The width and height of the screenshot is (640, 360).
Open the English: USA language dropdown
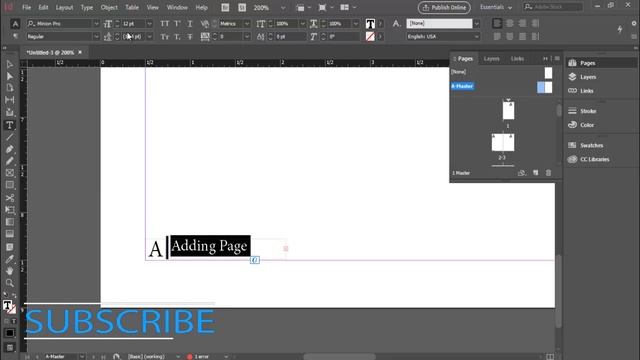pos(476,37)
